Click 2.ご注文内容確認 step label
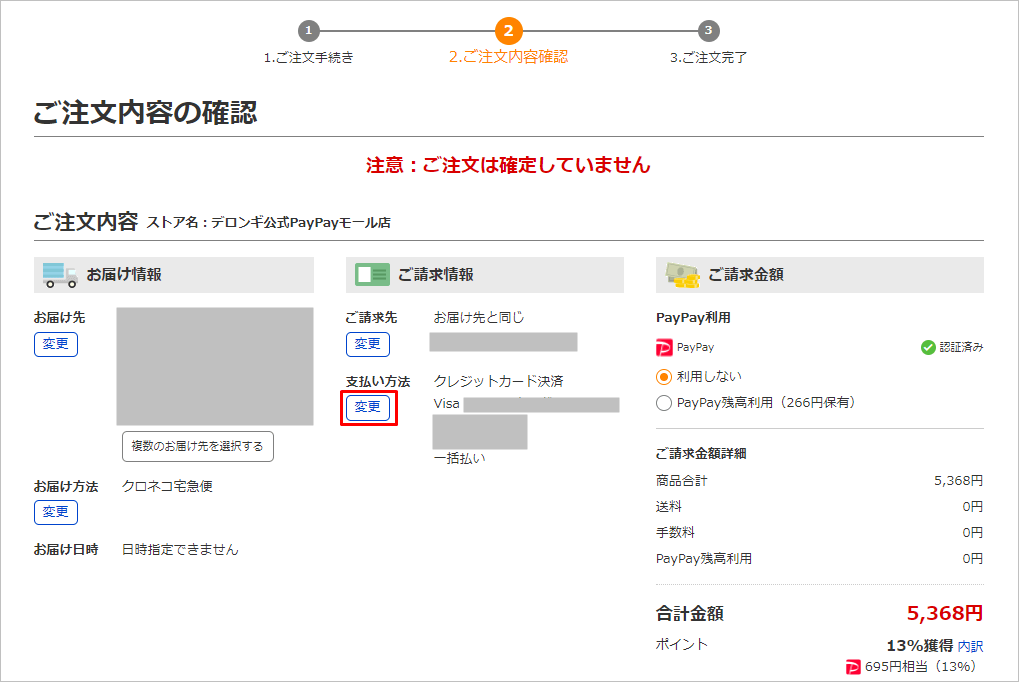The height and width of the screenshot is (682, 1019). pos(508,57)
